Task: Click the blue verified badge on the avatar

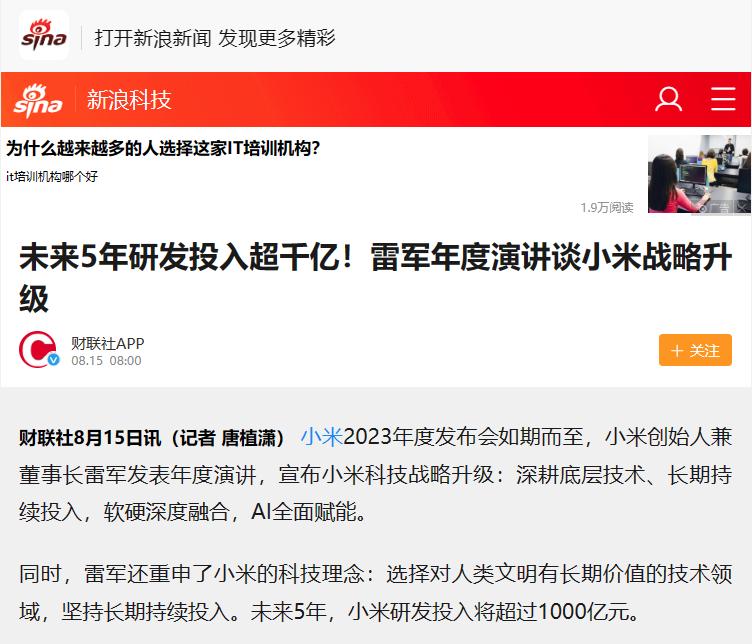Action: [x=54, y=360]
